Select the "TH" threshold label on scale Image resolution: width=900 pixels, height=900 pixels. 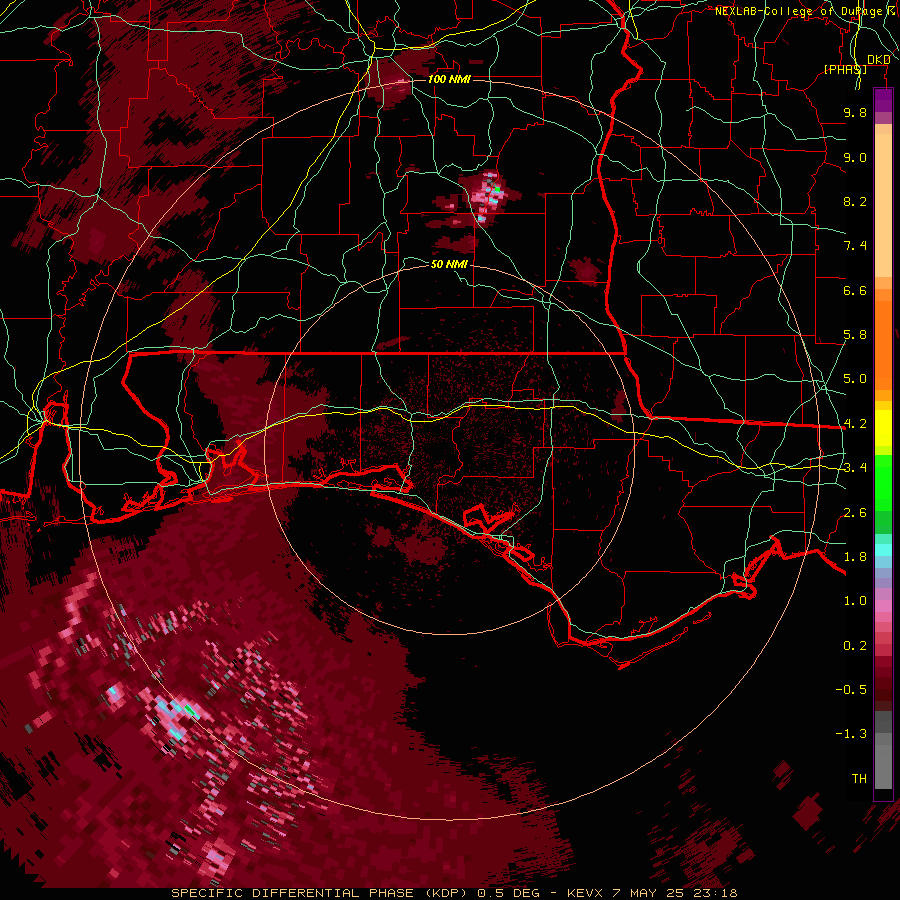[x=859, y=779]
